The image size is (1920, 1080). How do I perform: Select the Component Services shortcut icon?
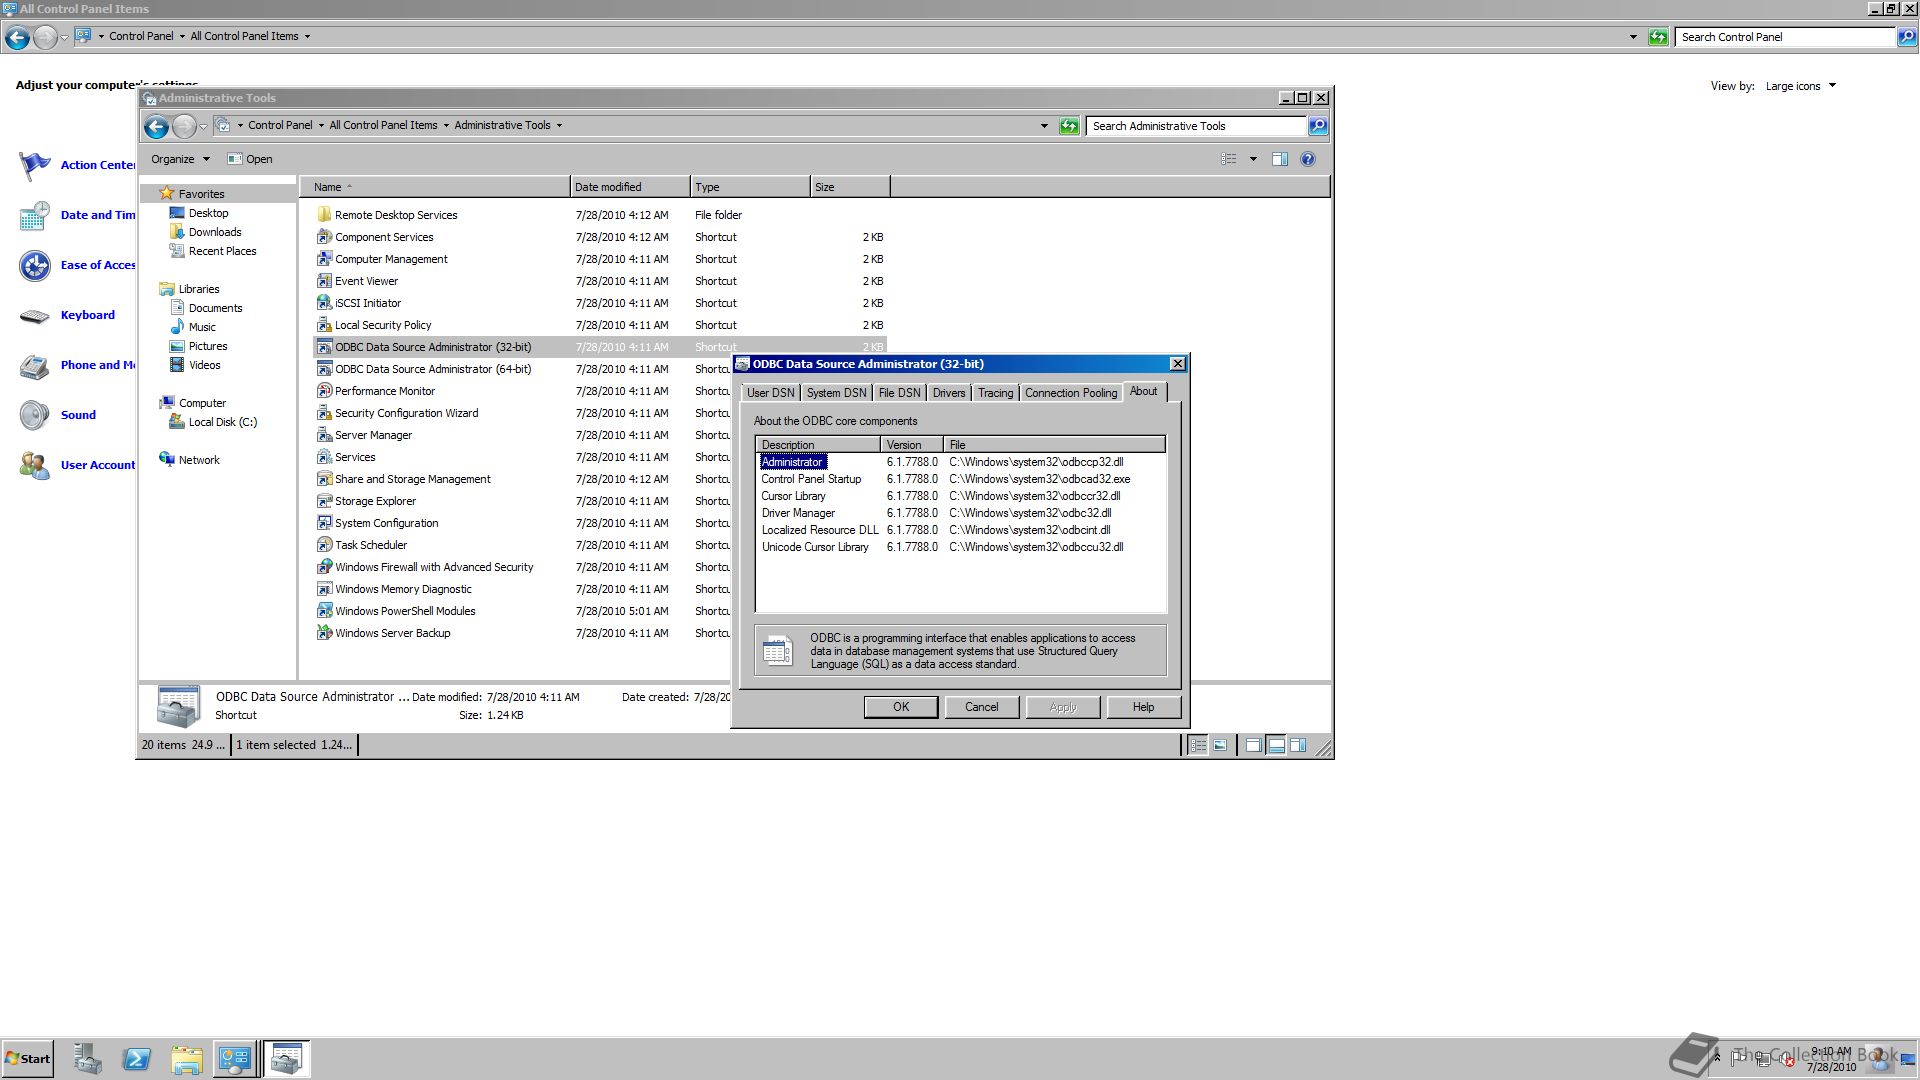pos(324,237)
